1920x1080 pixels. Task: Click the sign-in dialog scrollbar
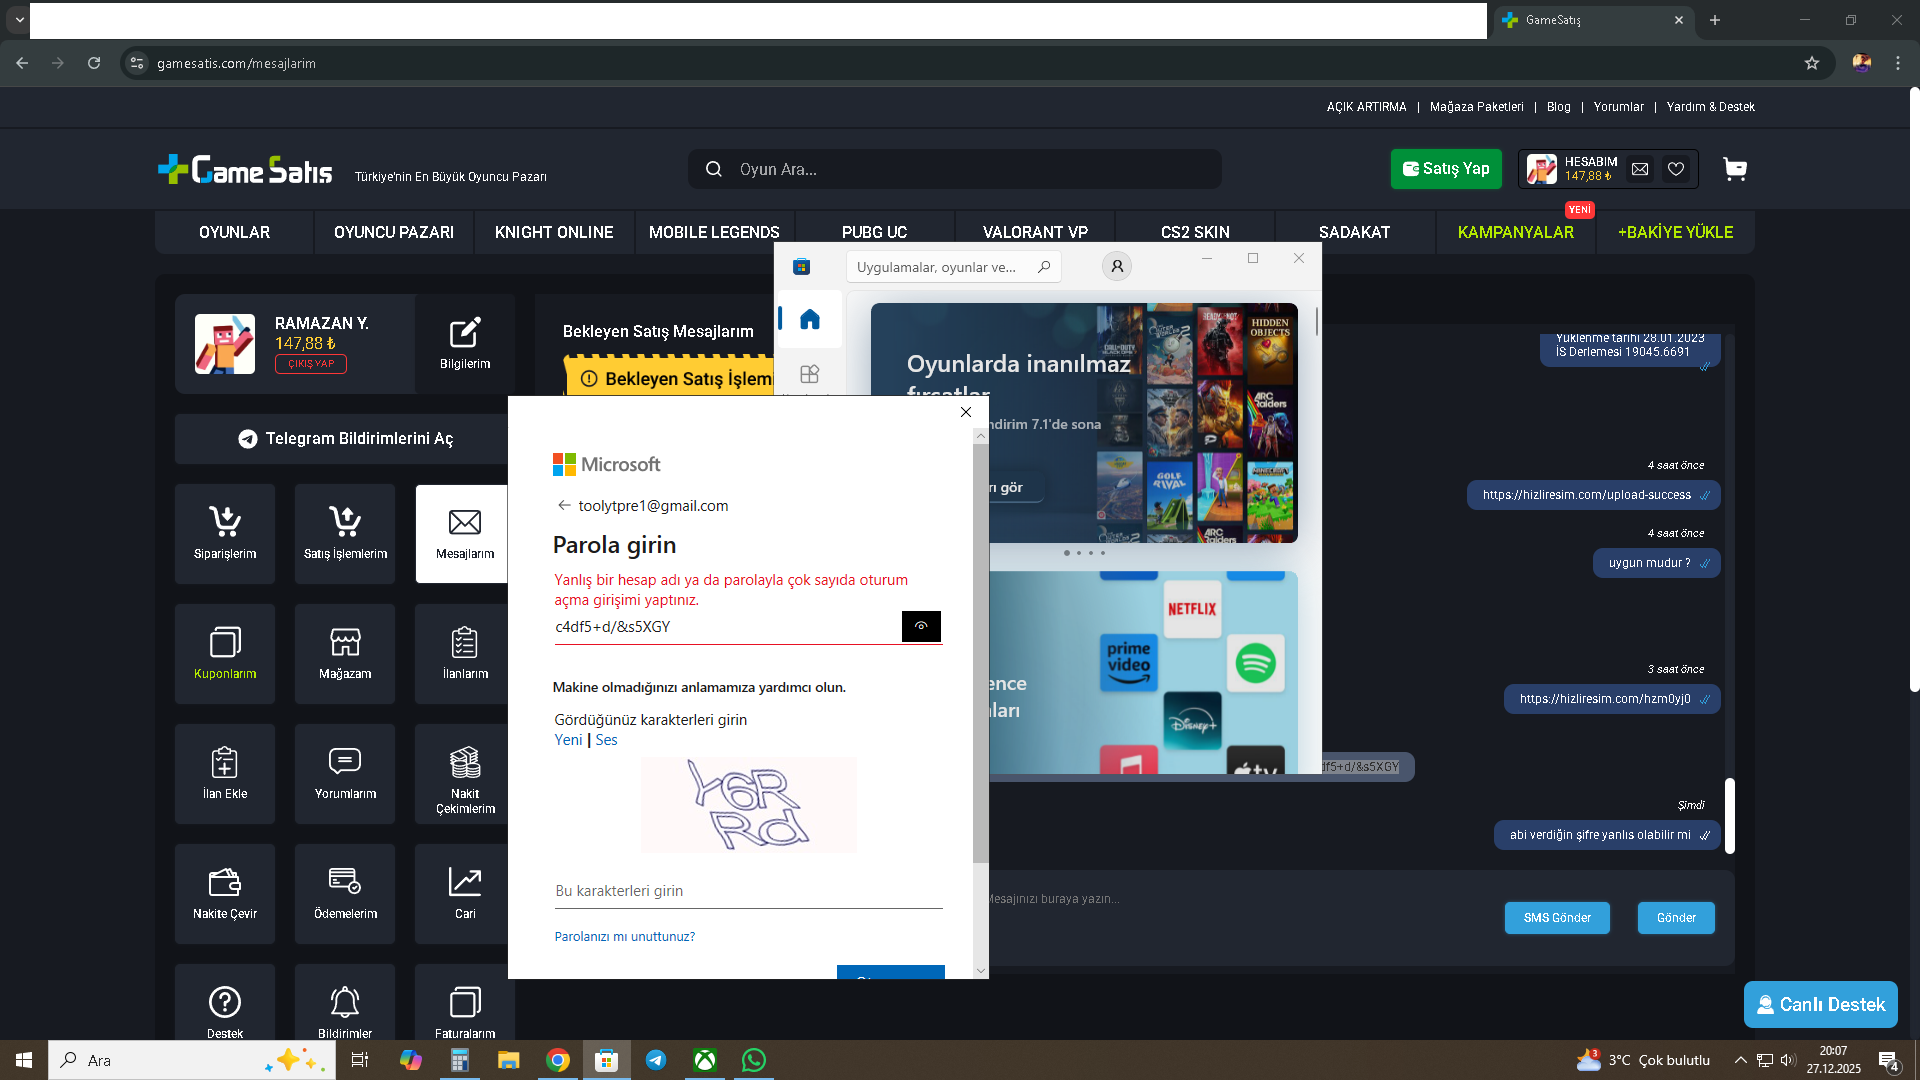[x=980, y=652]
